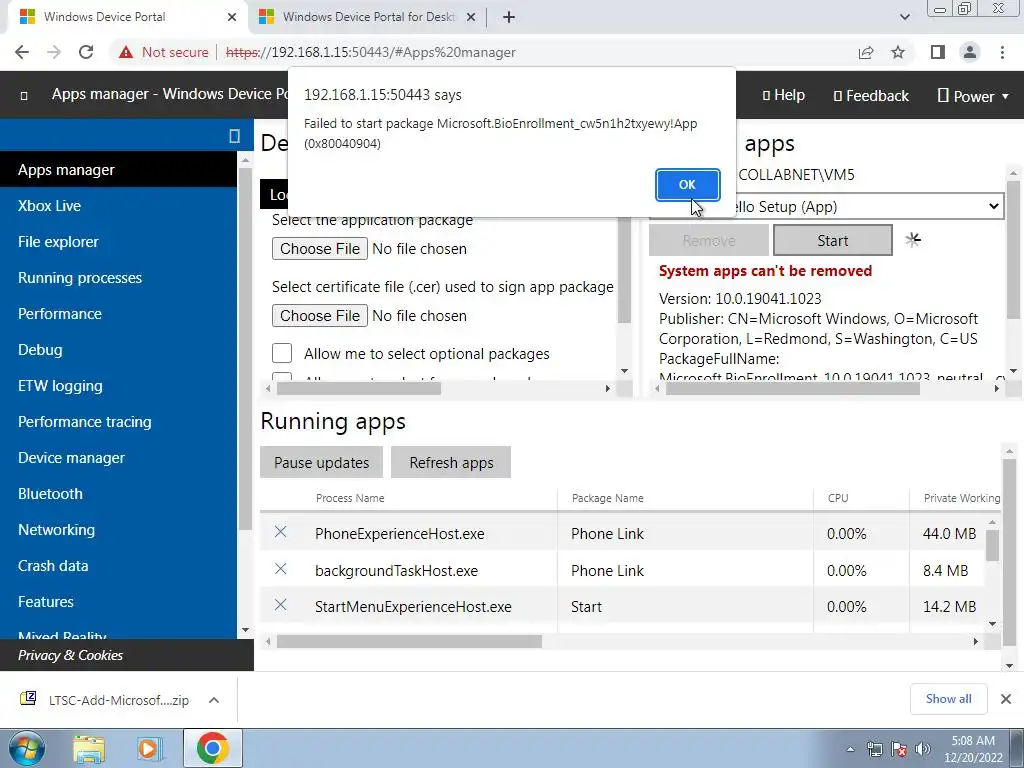1024x768 pixels.
Task: Click running apps horizontal scrollbar
Action: (409, 642)
